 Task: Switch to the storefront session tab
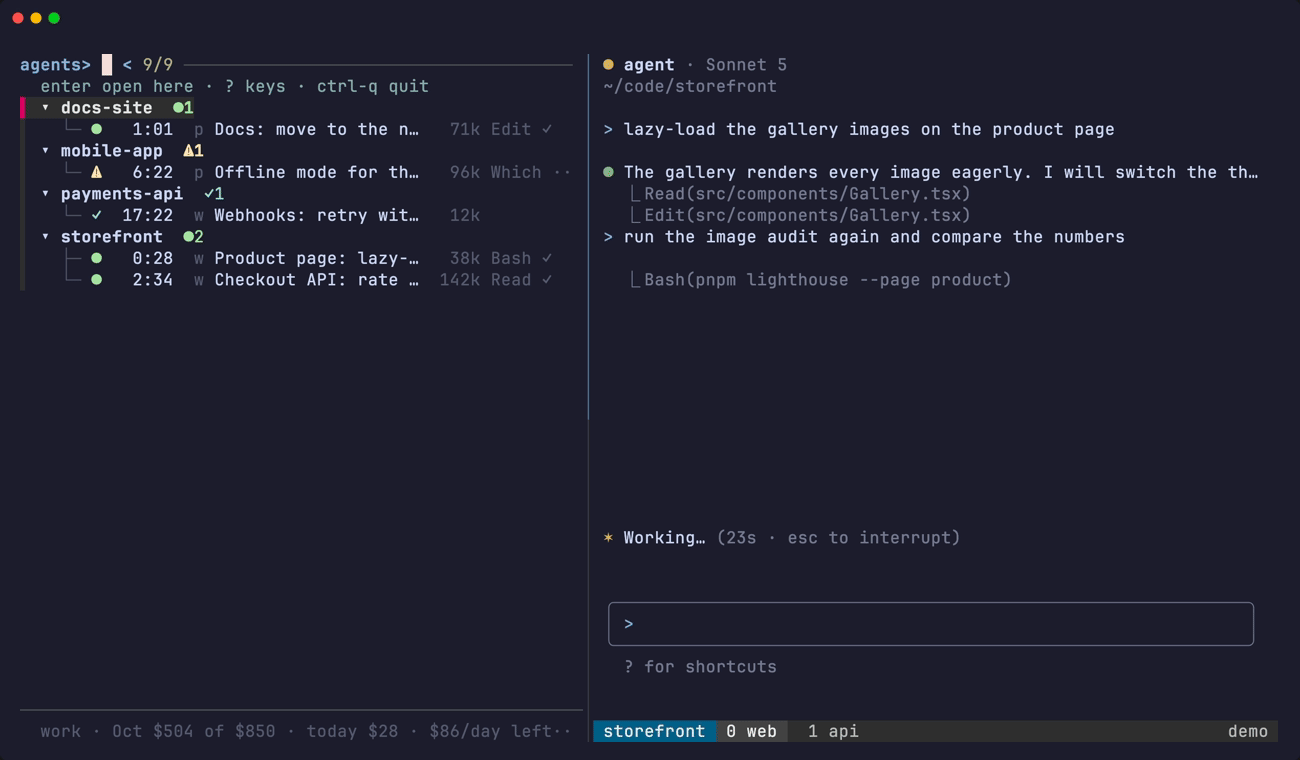pos(654,731)
